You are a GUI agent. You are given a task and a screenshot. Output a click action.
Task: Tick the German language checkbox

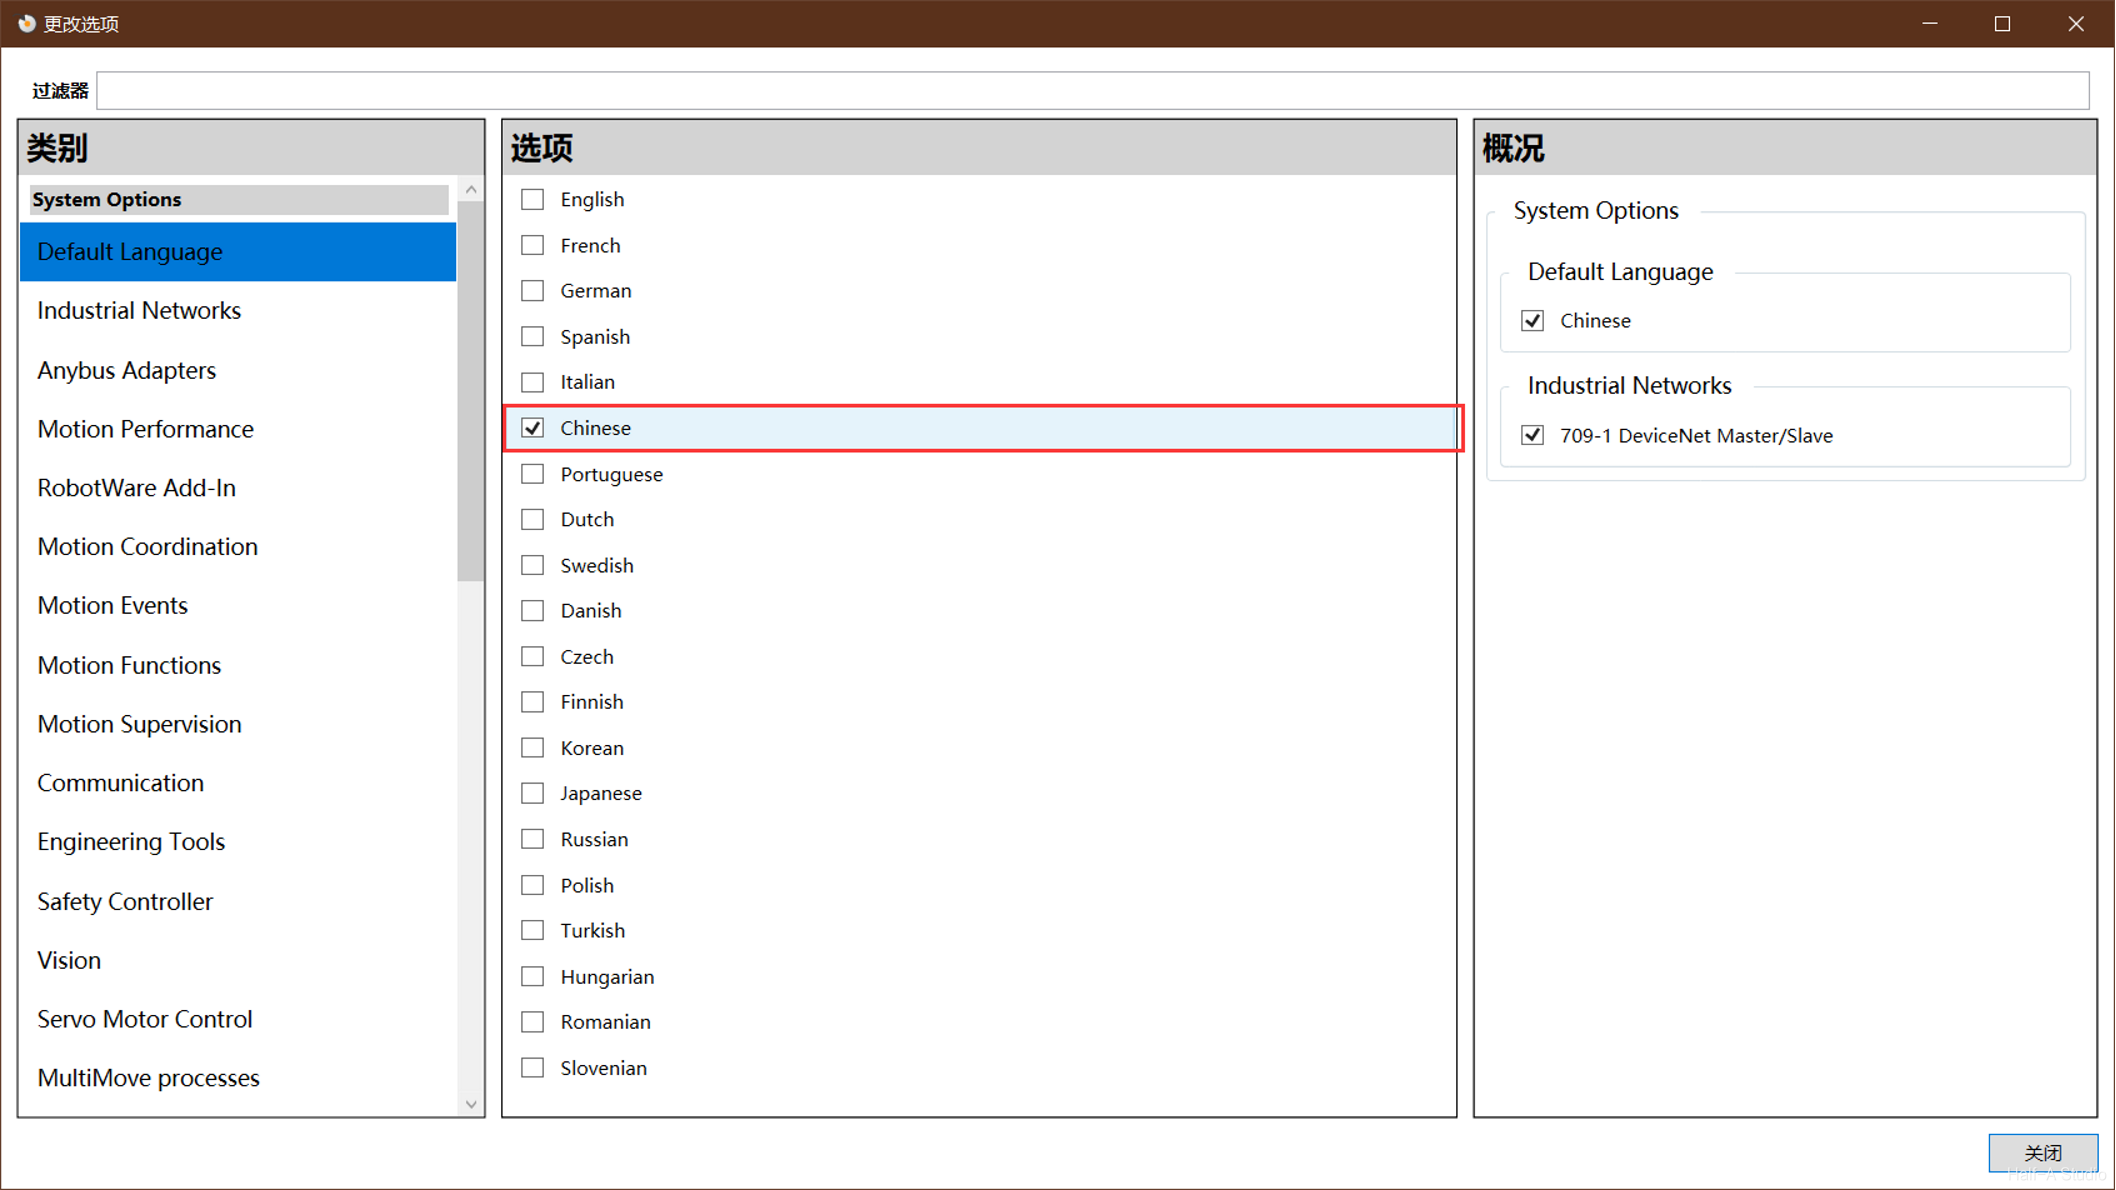[x=533, y=291]
